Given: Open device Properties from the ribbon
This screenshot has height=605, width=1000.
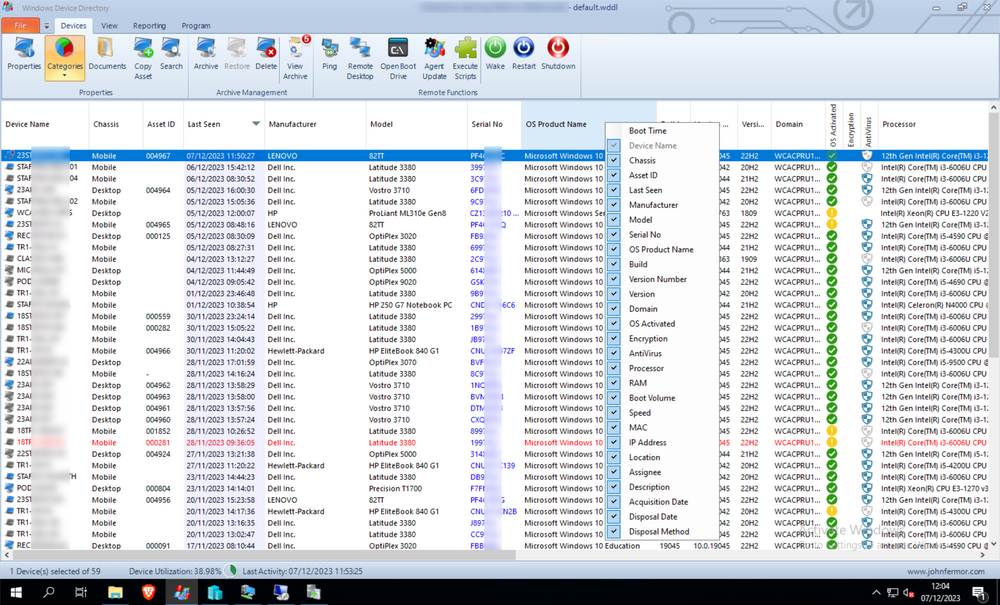Looking at the screenshot, I should pyautogui.click(x=24, y=54).
